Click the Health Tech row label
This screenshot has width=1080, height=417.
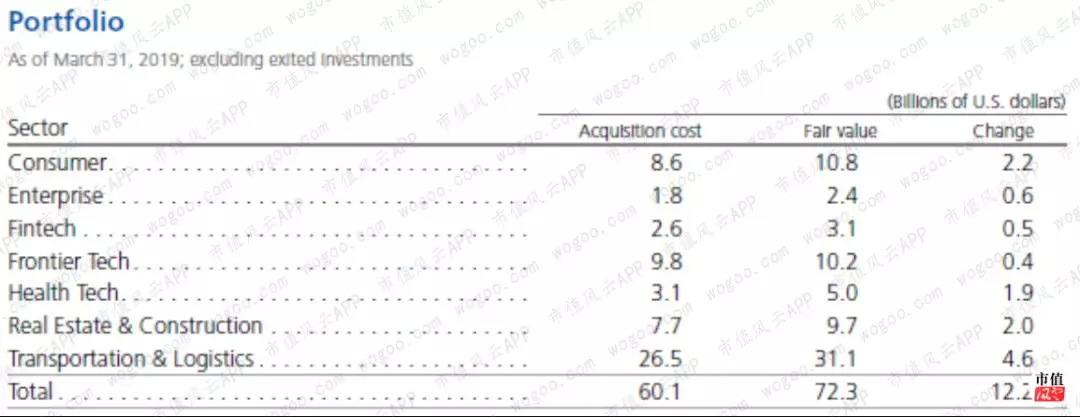click(63, 294)
